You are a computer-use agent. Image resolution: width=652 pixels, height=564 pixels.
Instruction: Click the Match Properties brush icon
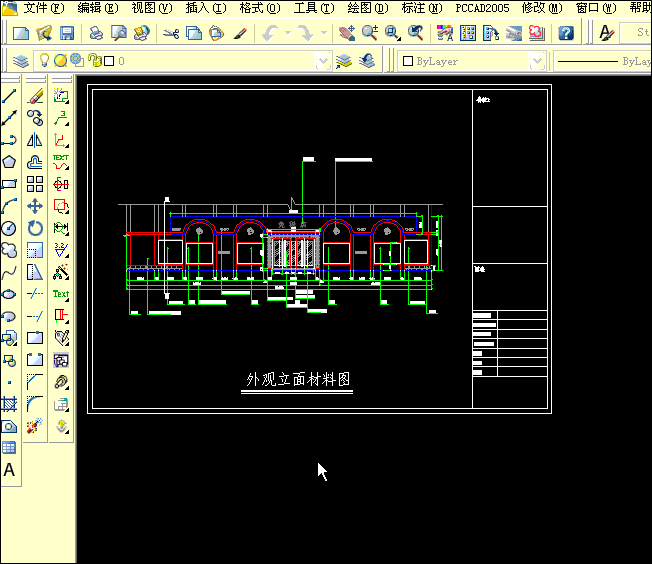pyautogui.click(x=240, y=33)
